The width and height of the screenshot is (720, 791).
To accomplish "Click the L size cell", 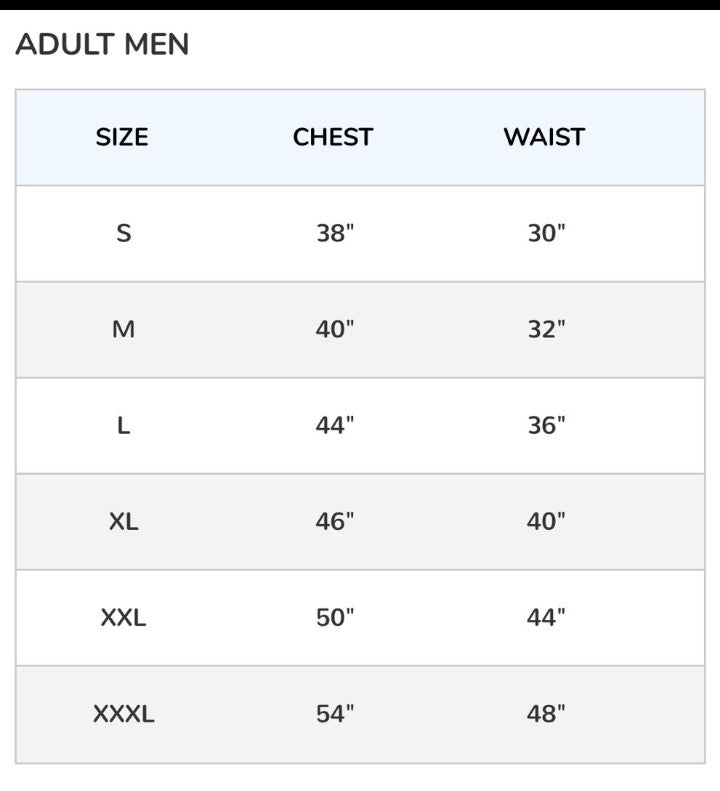I will [x=123, y=426].
